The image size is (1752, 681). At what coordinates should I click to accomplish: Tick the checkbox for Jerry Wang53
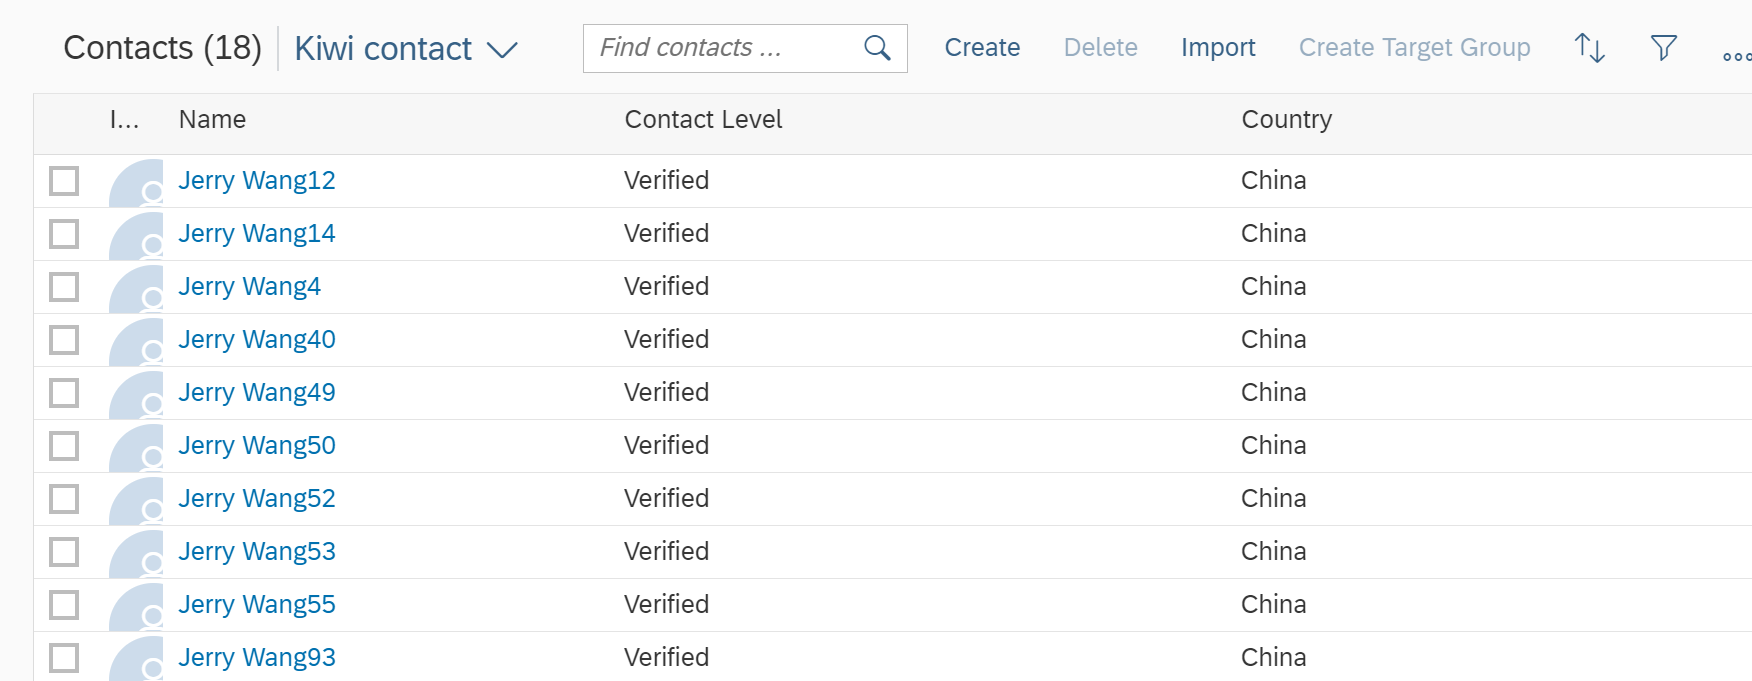64,552
